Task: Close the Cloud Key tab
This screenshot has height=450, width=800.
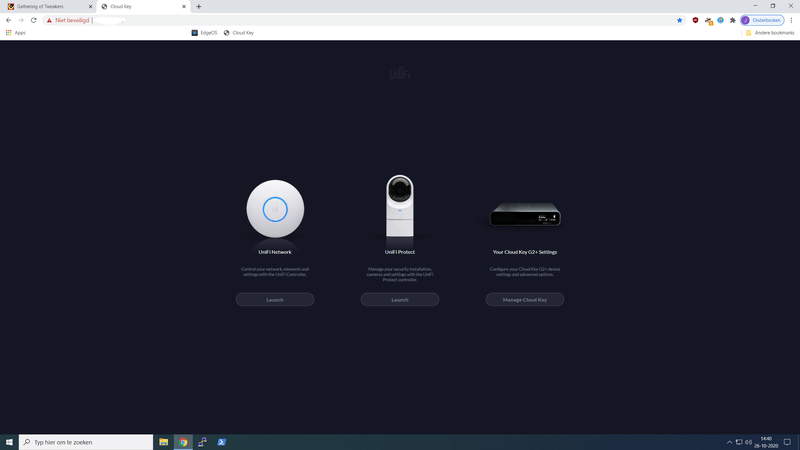Action: point(184,7)
